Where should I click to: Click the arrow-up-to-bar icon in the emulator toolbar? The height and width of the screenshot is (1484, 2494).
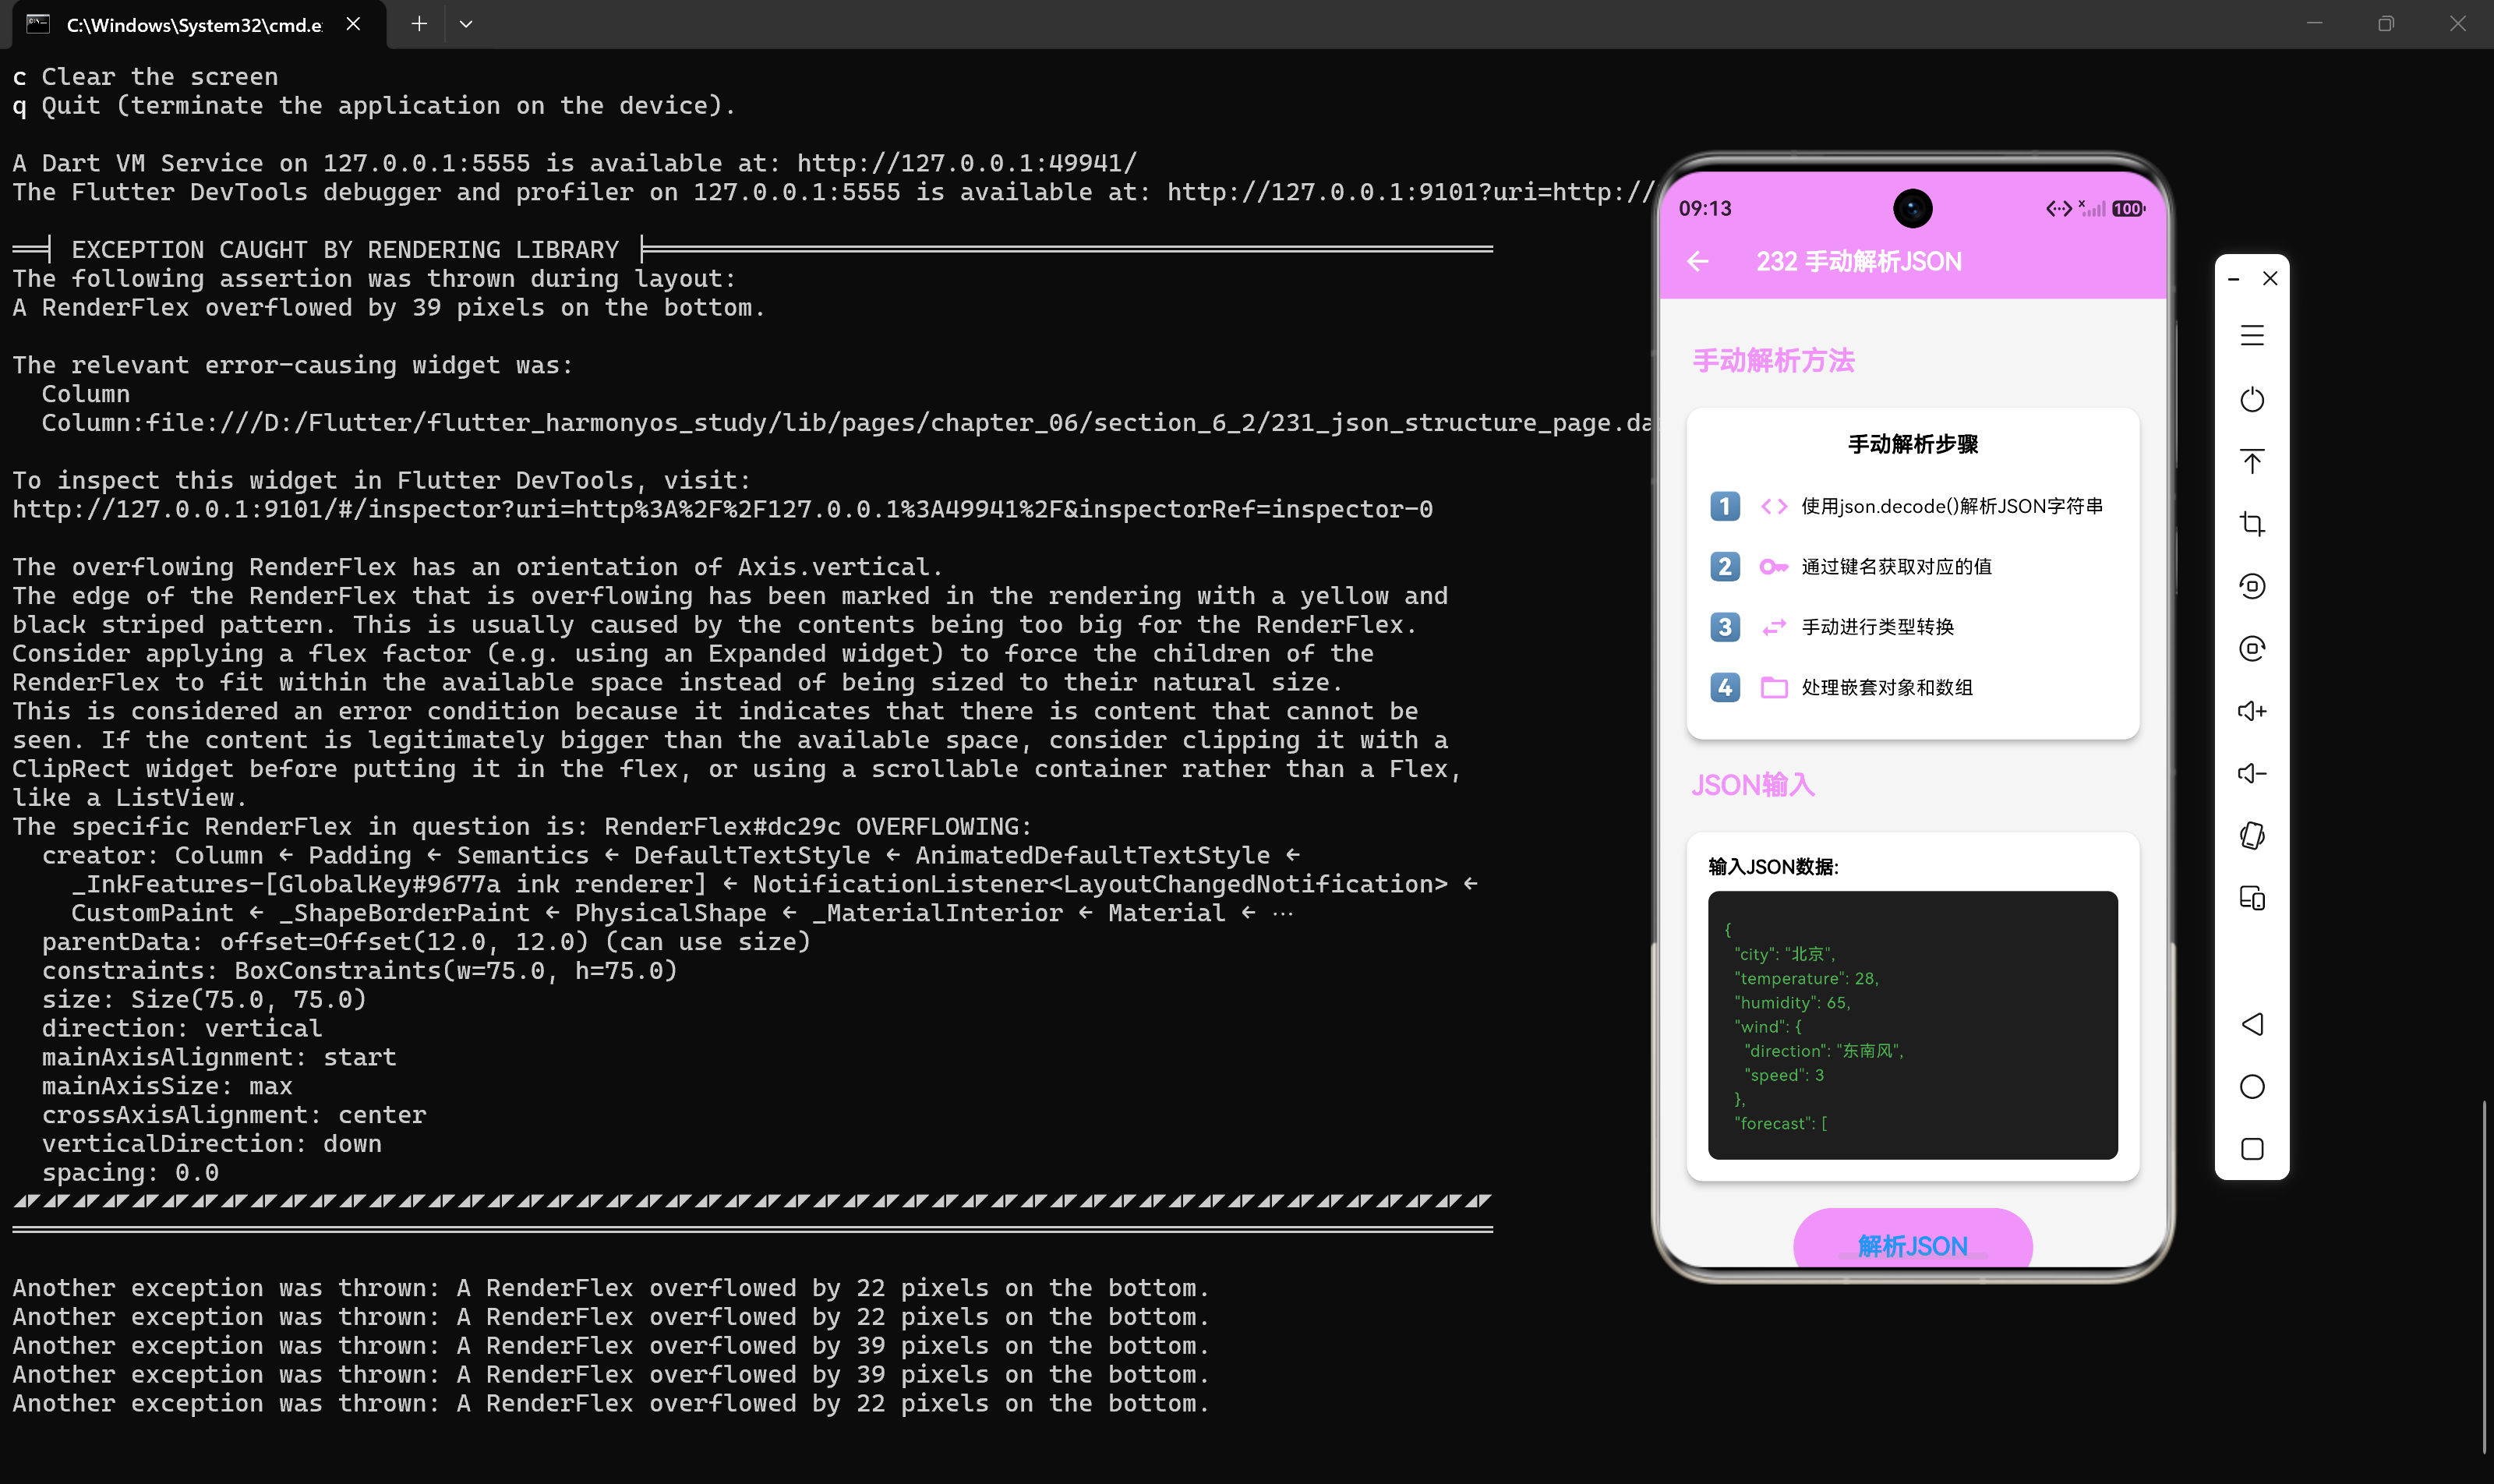2251,461
